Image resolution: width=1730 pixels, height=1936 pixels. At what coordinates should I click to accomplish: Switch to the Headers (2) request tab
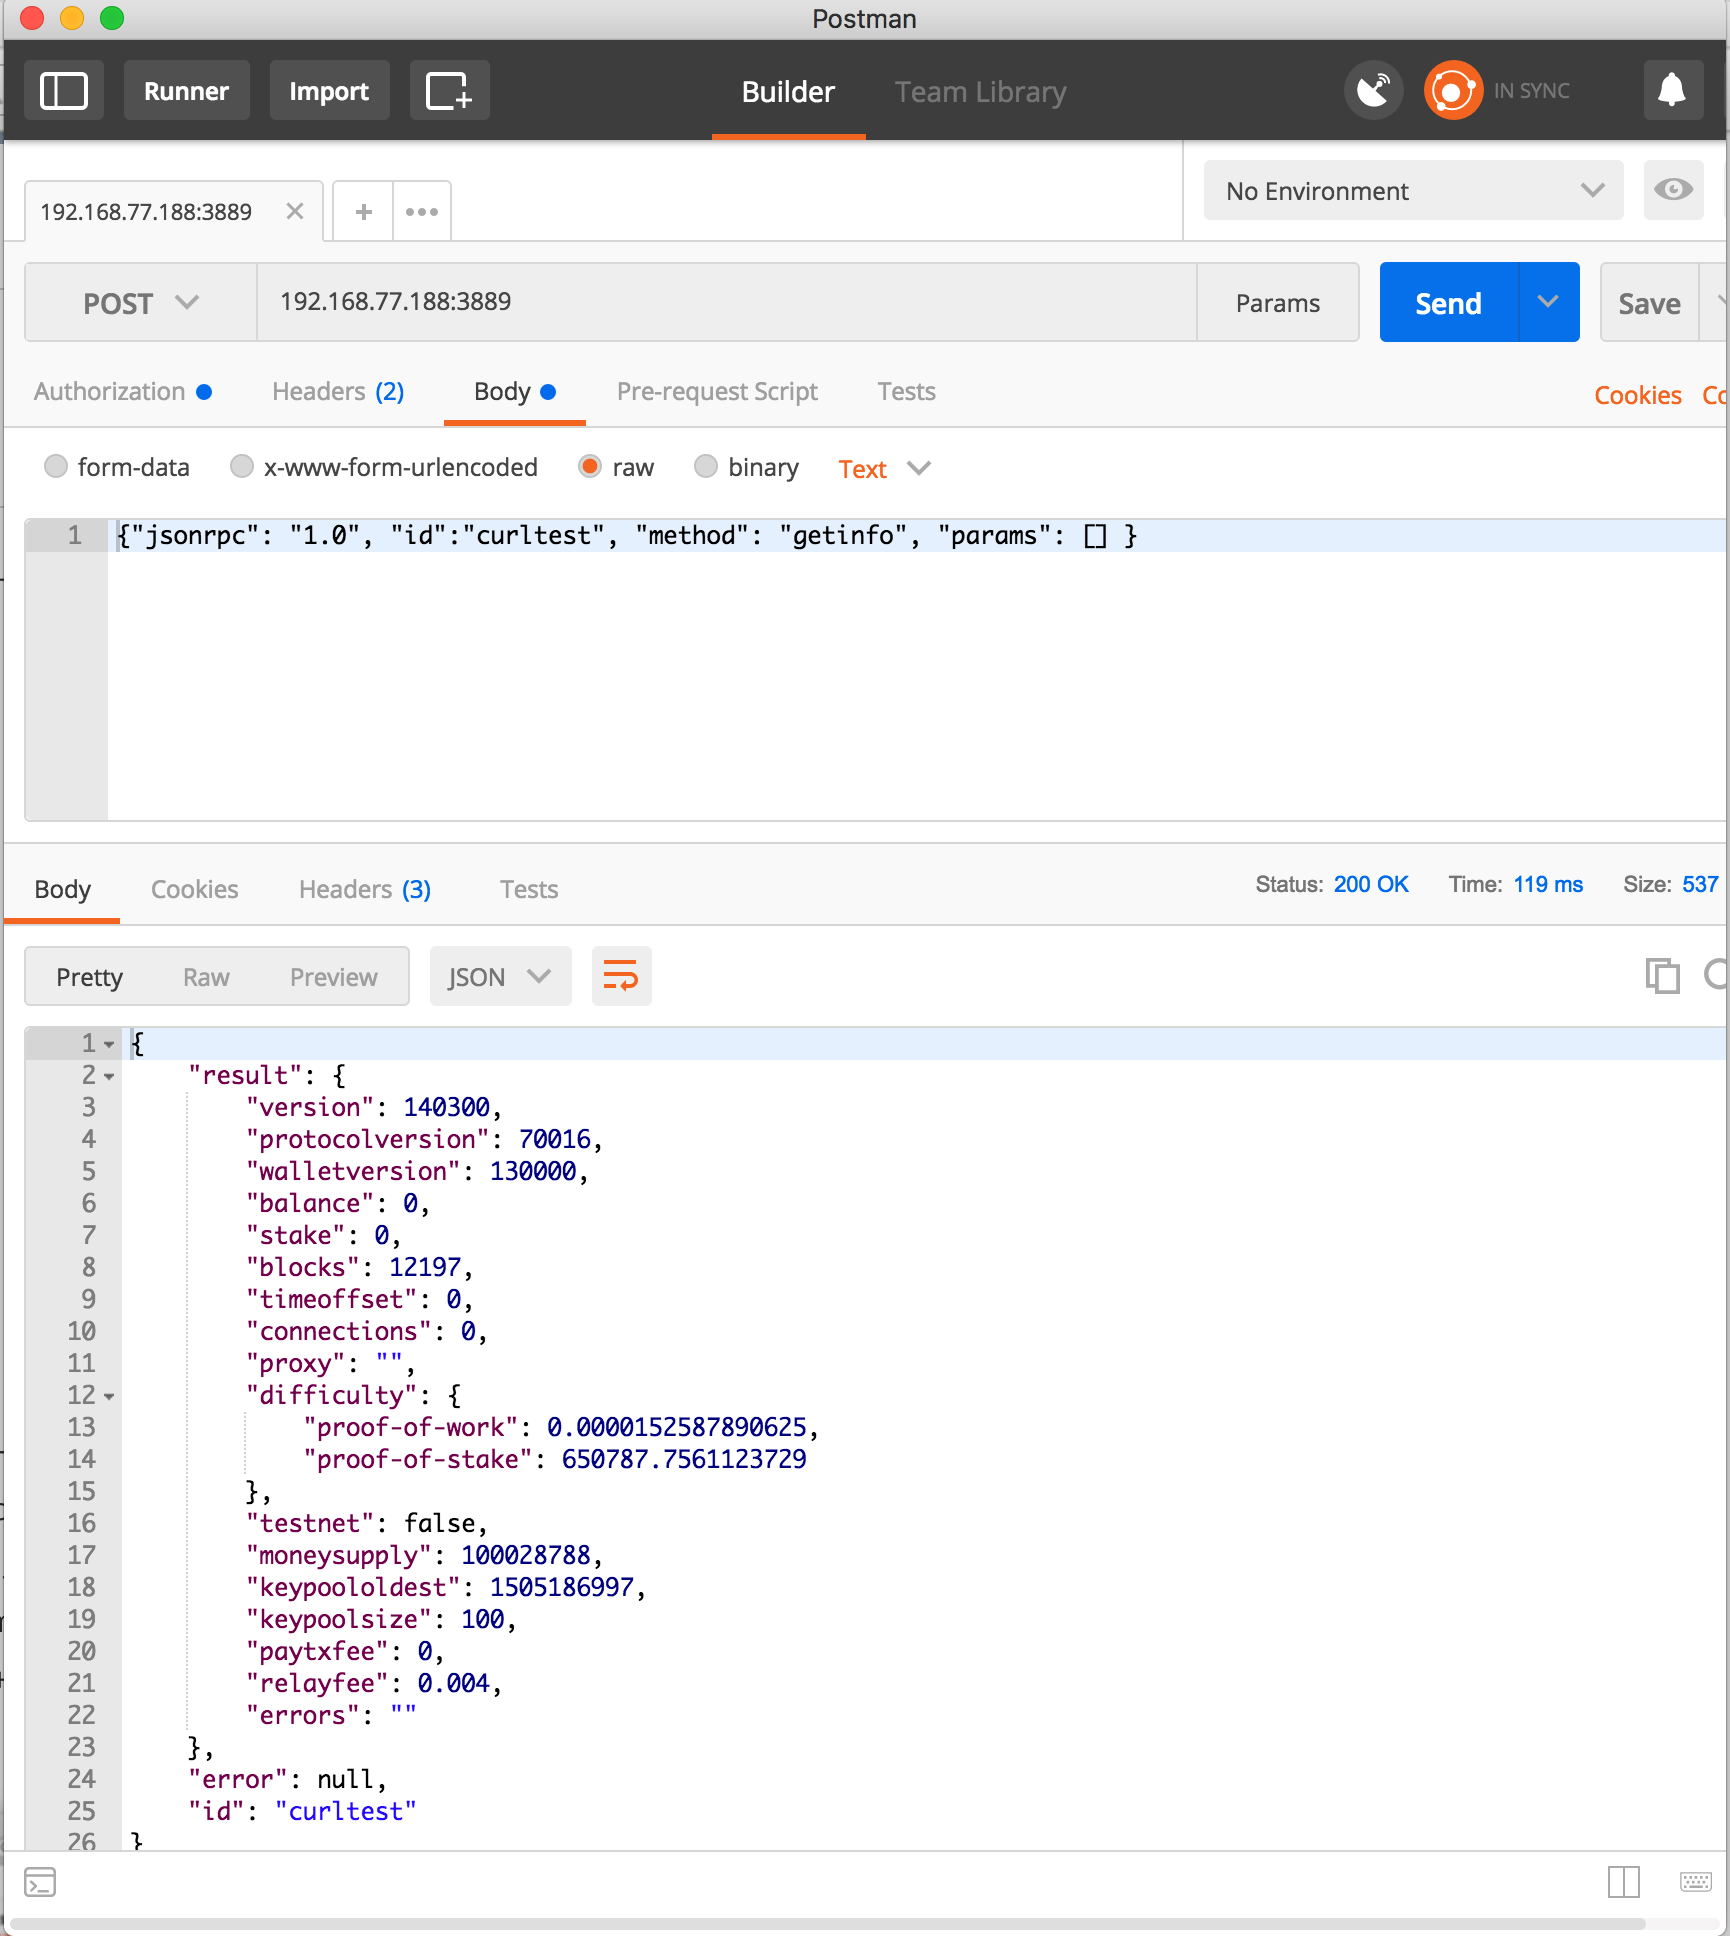click(x=338, y=392)
